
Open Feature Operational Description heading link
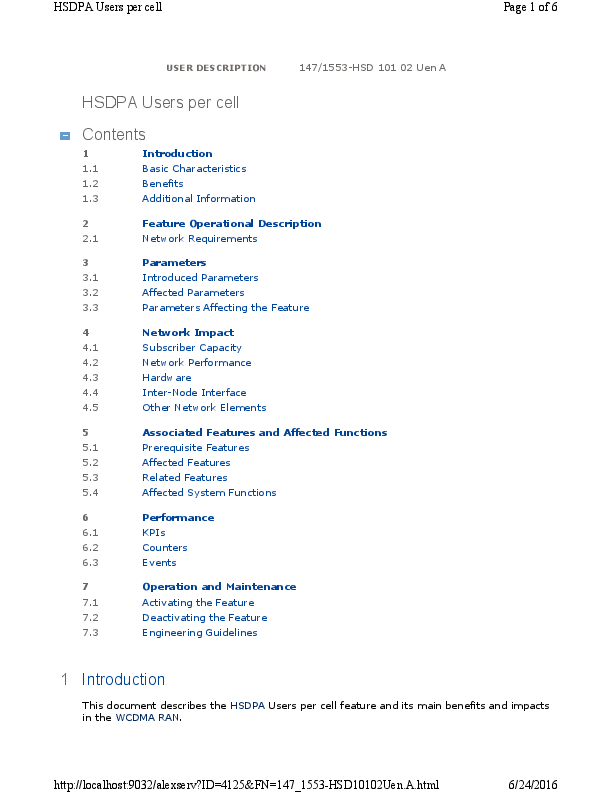231,224
